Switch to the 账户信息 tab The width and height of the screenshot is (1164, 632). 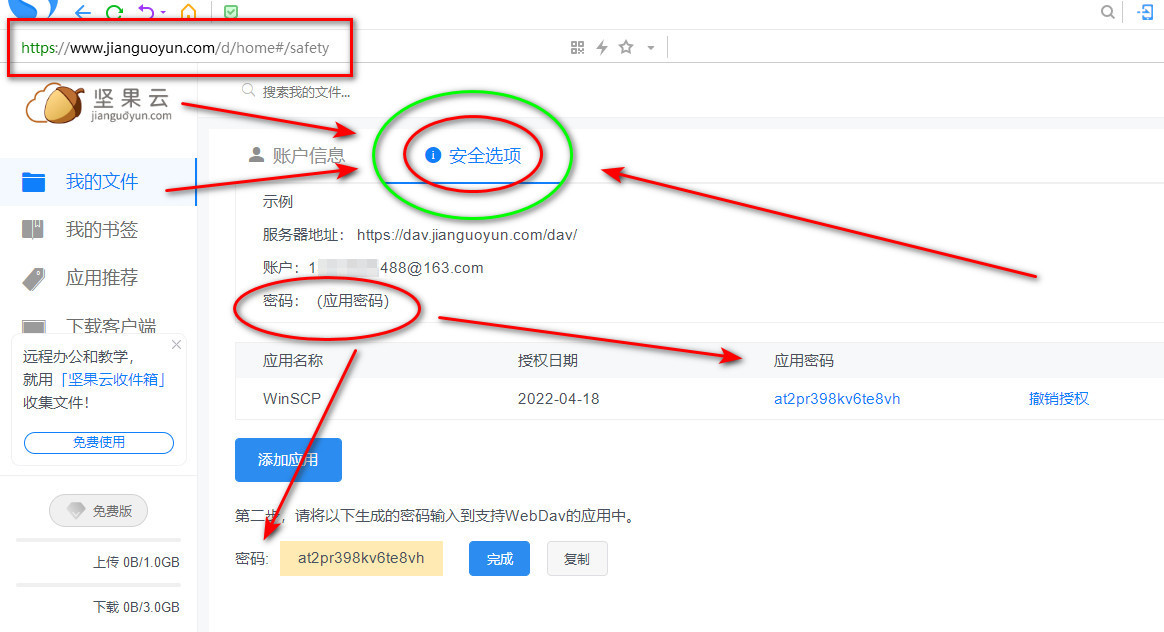pyautogui.click(x=297, y=155)
